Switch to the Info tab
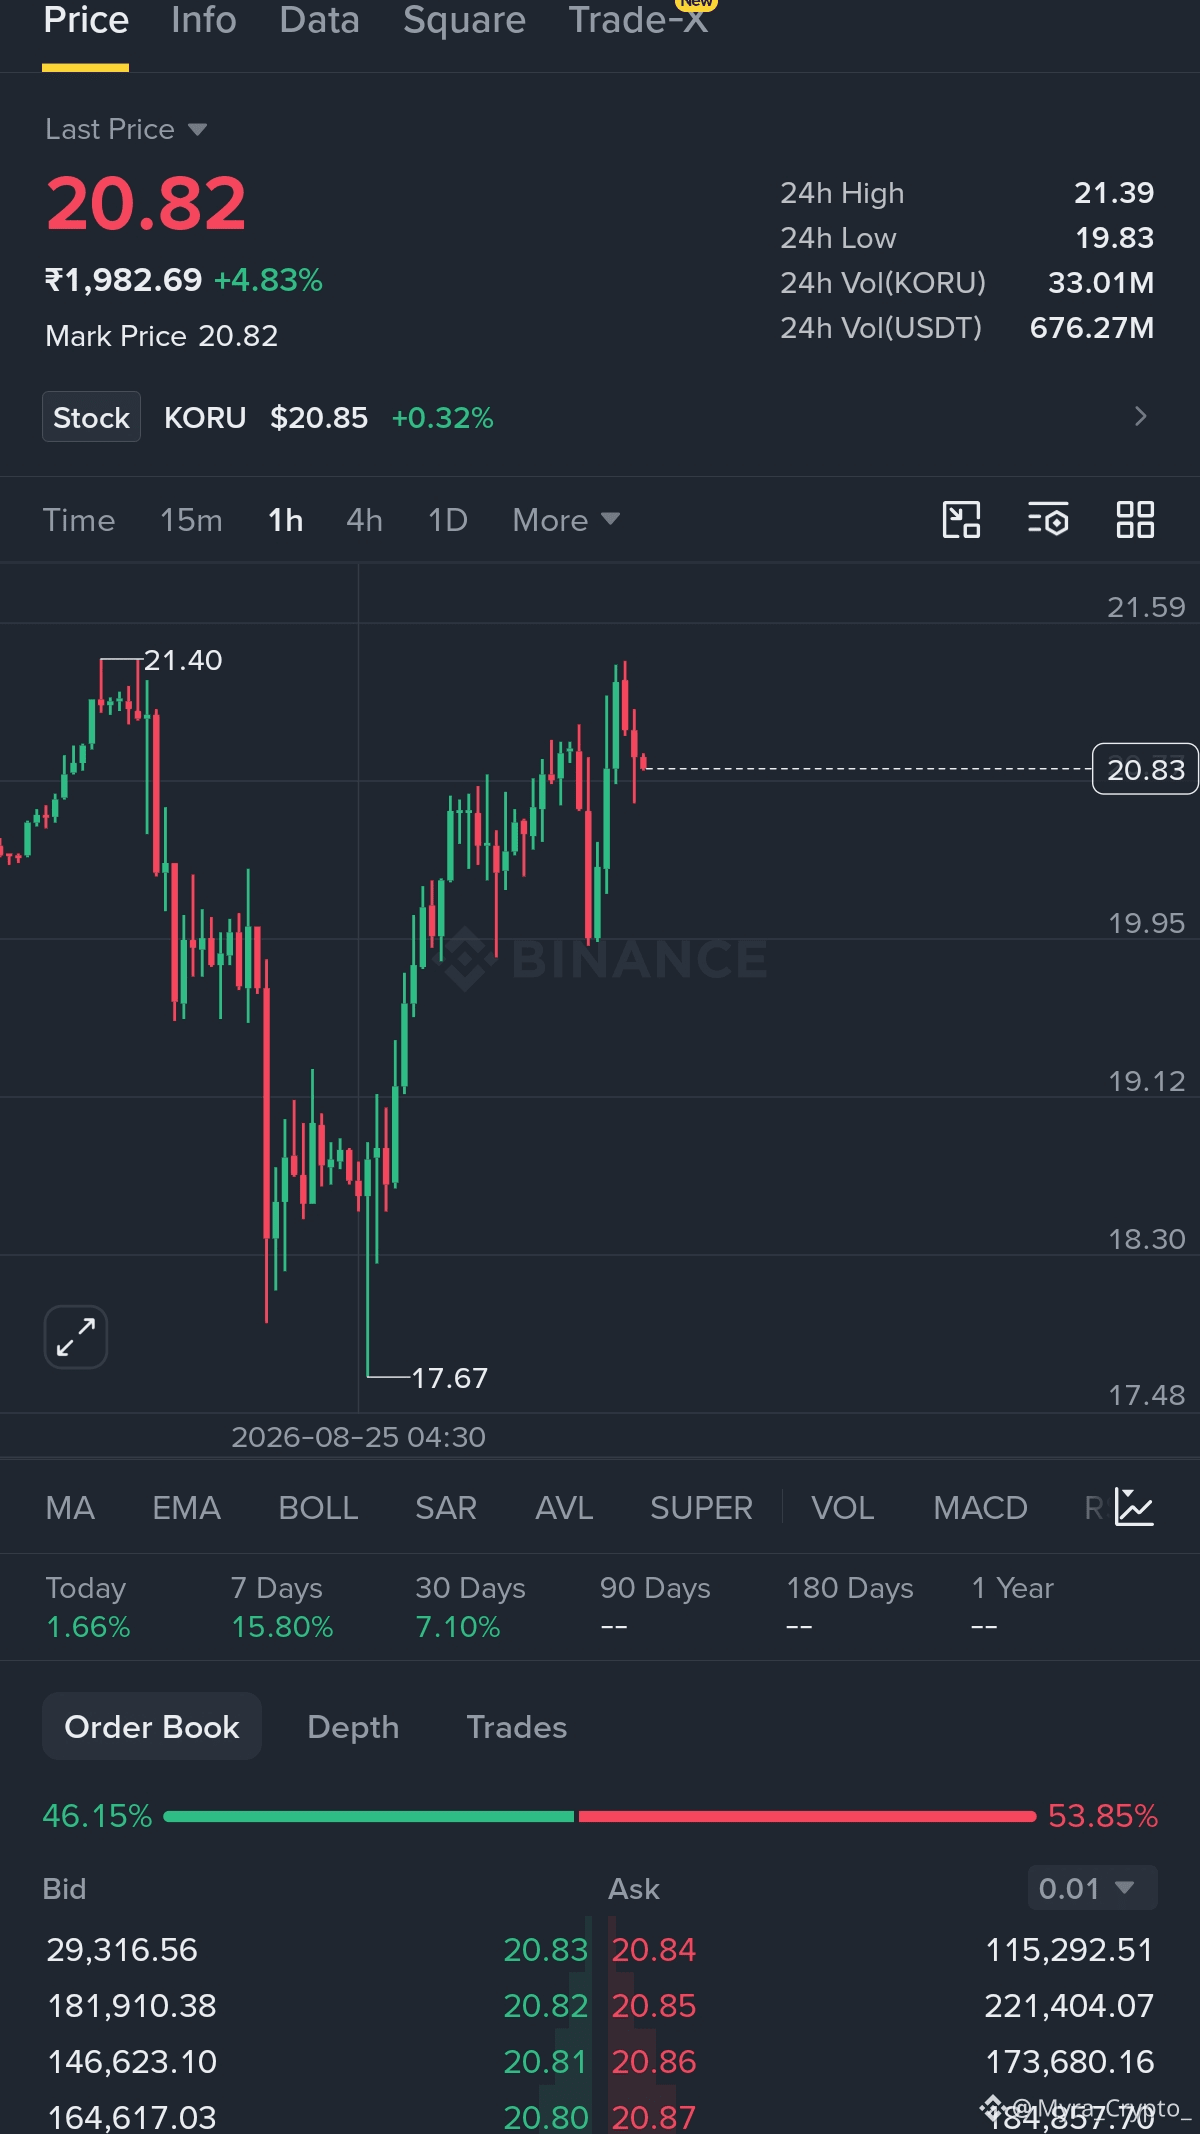1200x2134 pixels. pyautogui.click(x=204, y=20)
